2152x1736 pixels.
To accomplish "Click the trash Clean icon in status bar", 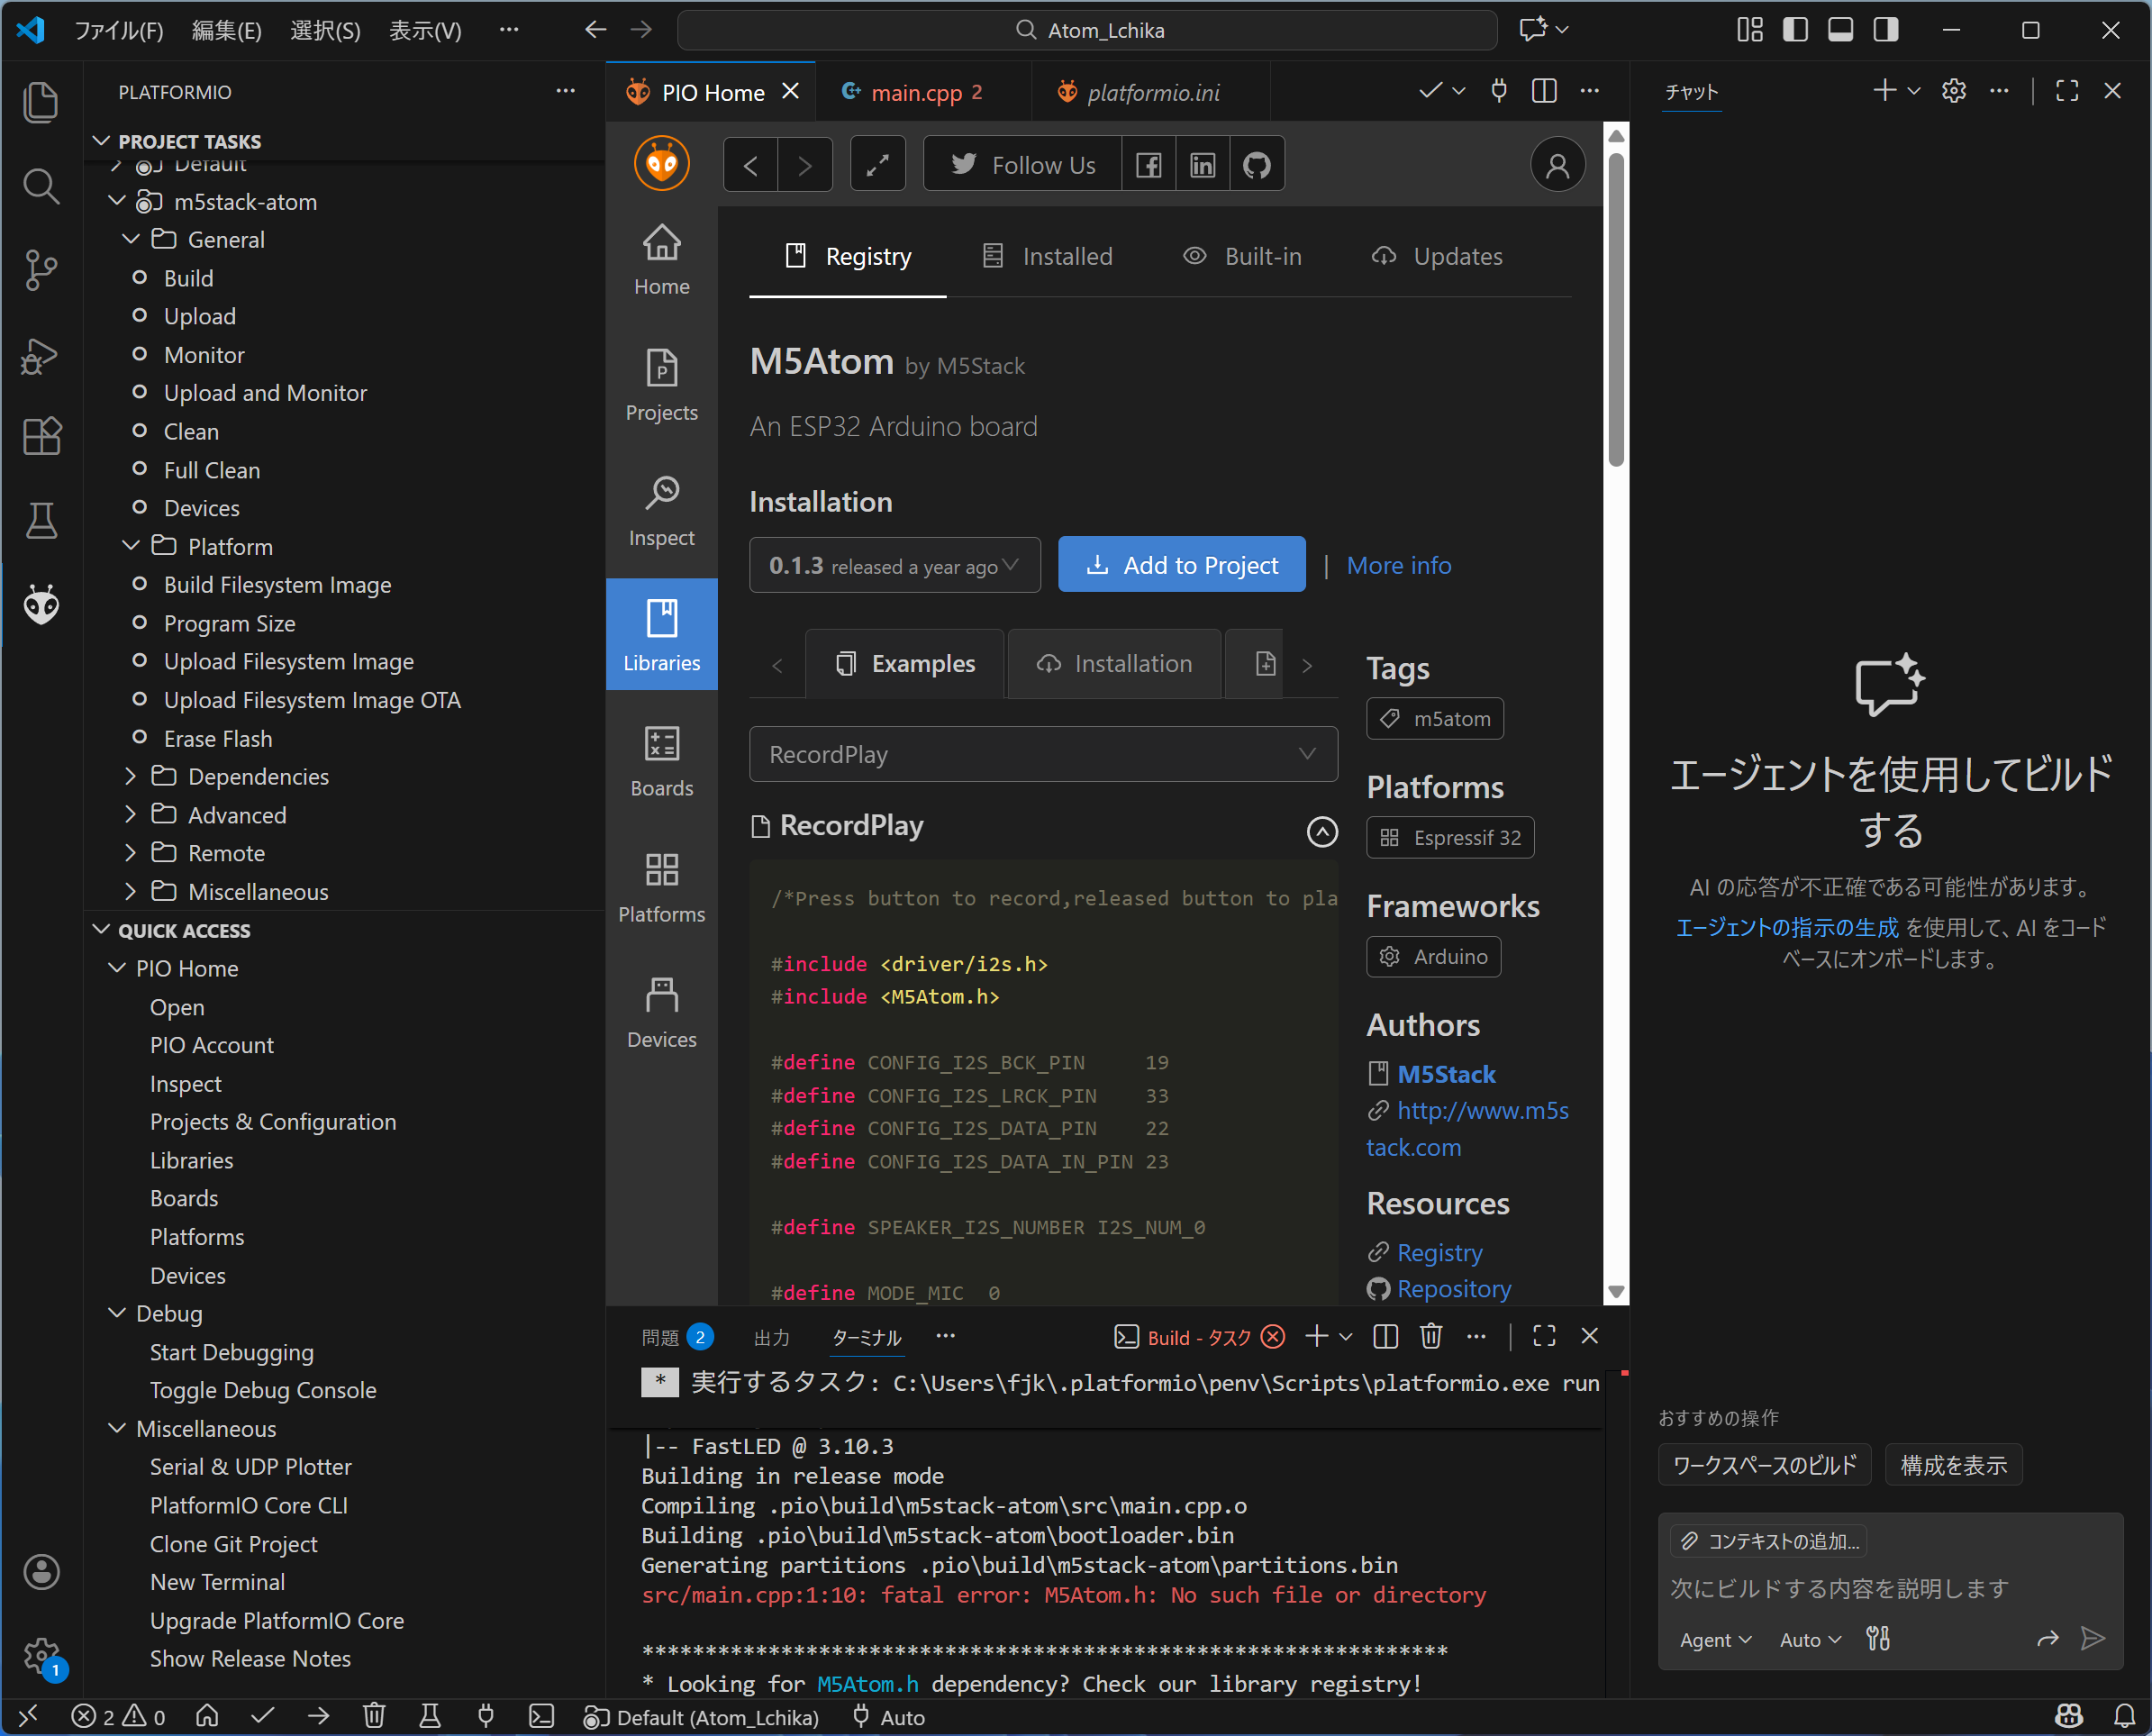I will 374,1716.
